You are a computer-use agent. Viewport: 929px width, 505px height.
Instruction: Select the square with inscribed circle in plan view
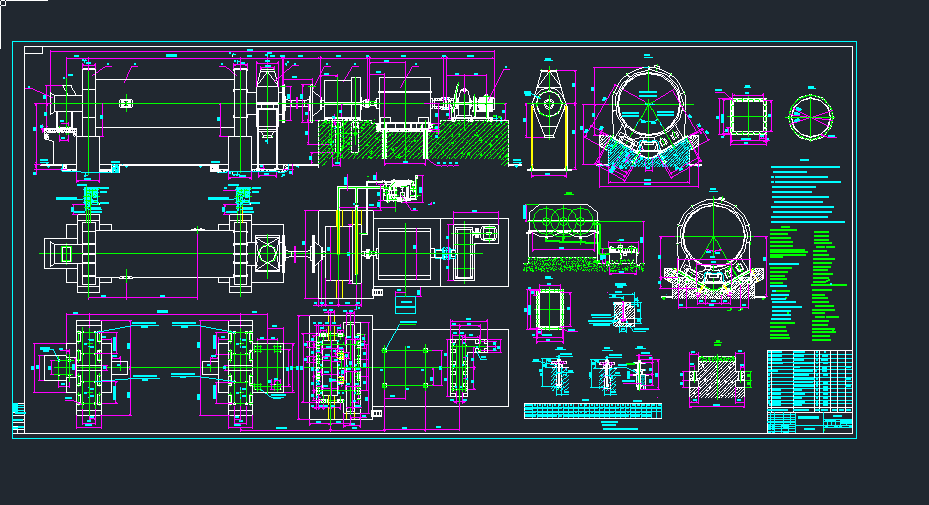[270, 253]
